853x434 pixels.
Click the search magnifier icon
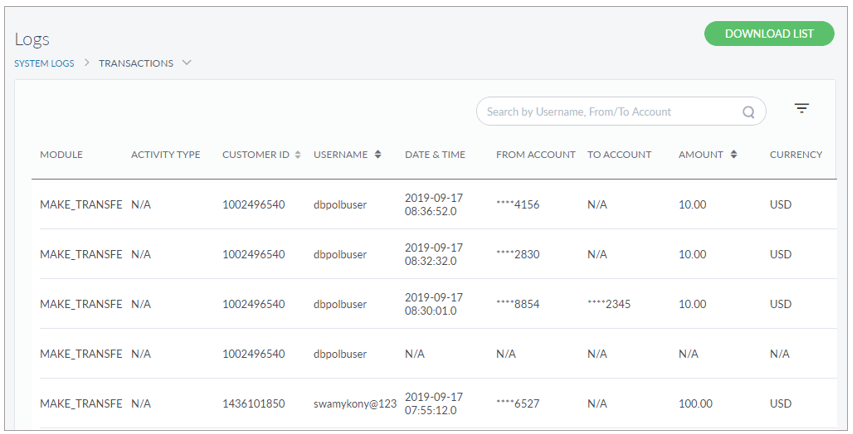(x=748, y=112)
